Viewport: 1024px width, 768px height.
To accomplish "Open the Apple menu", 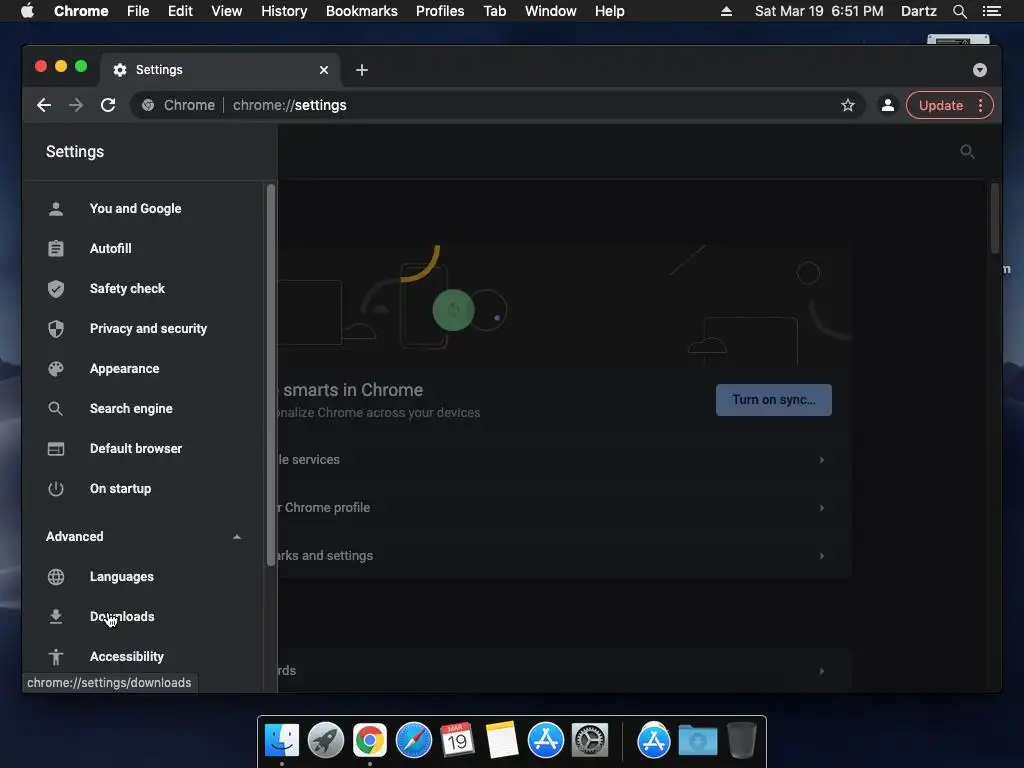I will [x=27, y=11].
